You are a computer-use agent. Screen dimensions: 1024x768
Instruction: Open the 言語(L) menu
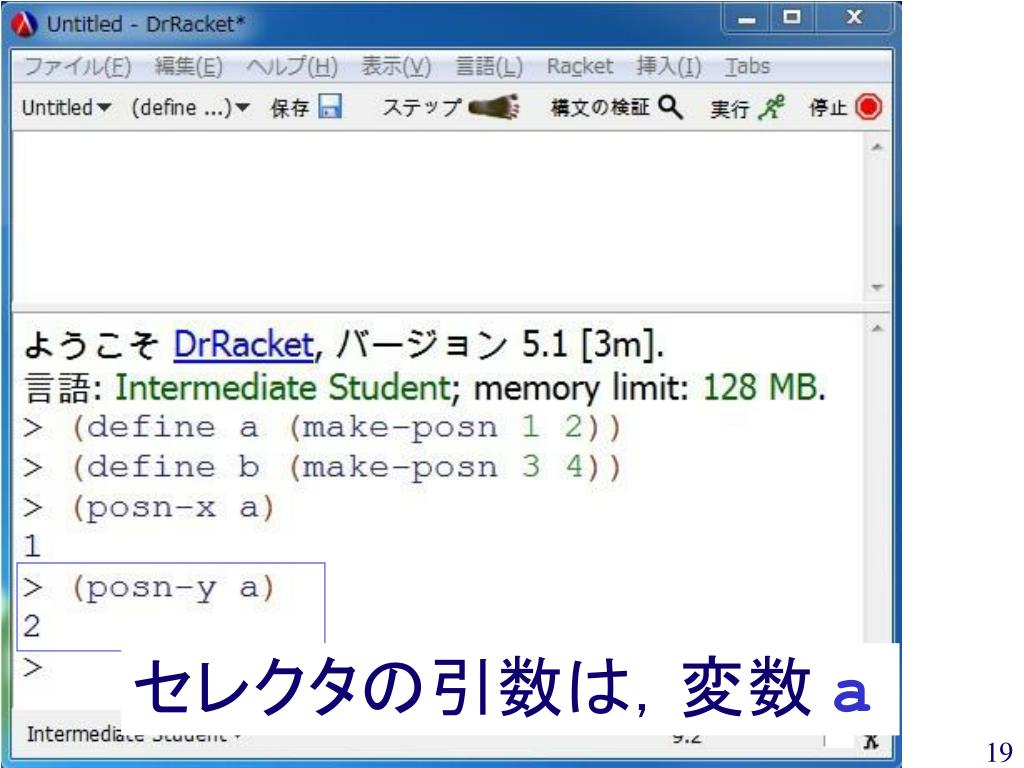click(x=488, y=66)
